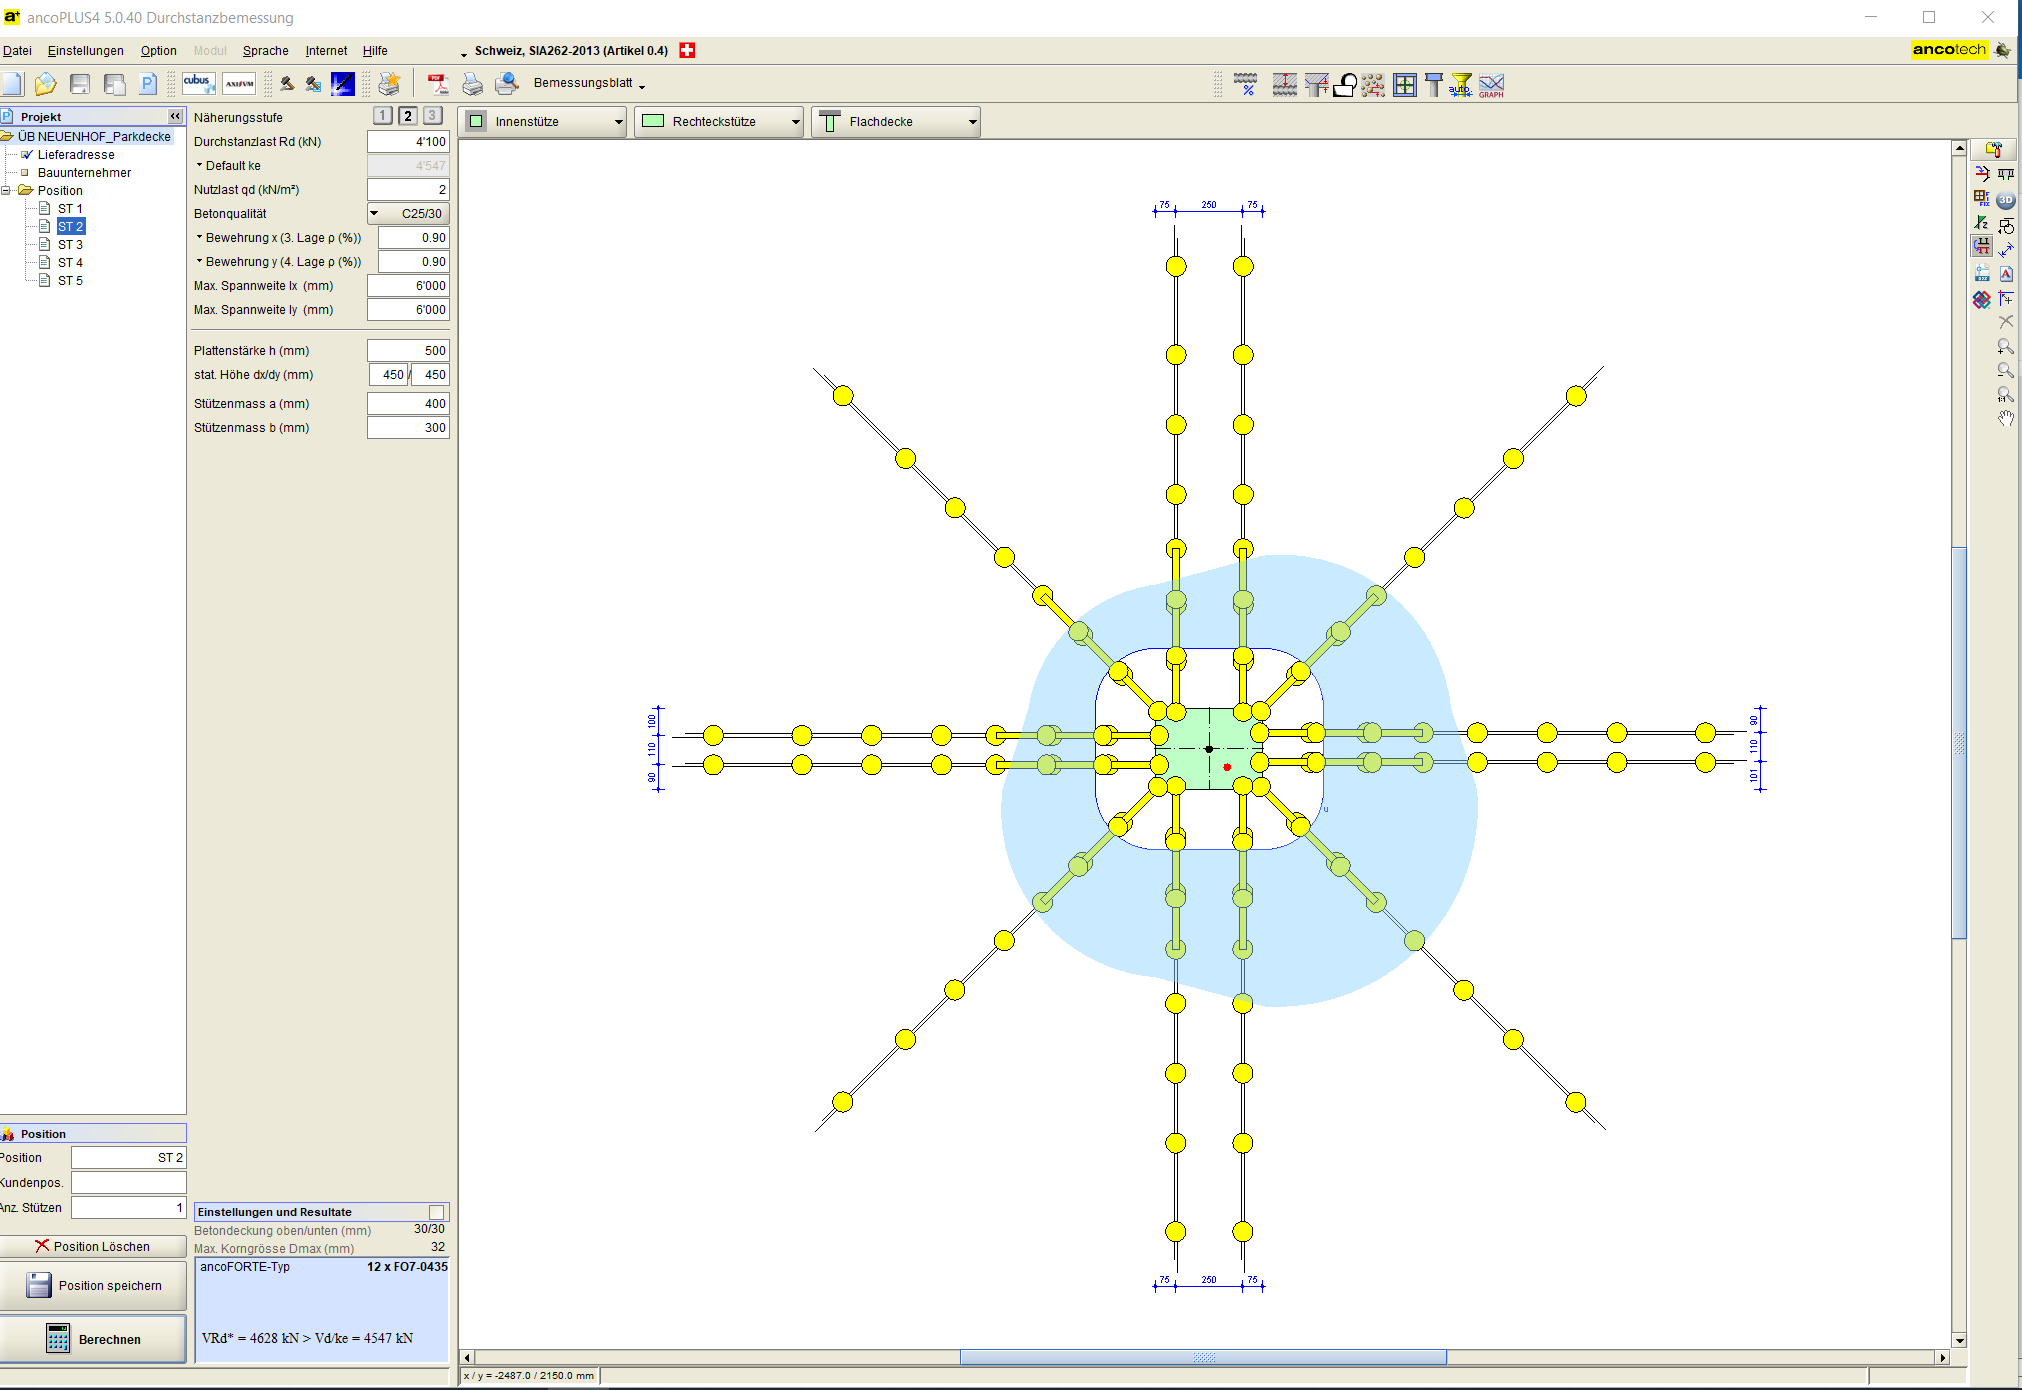The width and height of the screenshot is (2022, 1390).
Task: Open Betonqualität C25/30 dropdown
Action: (408, 213)
